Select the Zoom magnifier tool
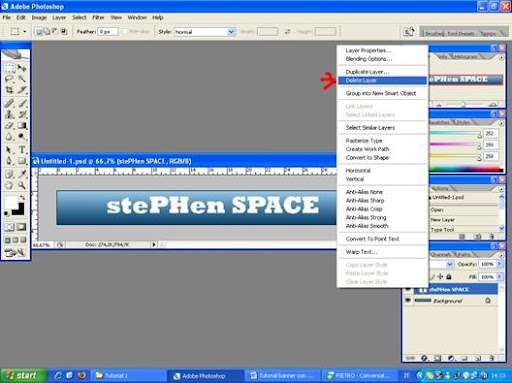The image size is (512, 383). [22, 185]
